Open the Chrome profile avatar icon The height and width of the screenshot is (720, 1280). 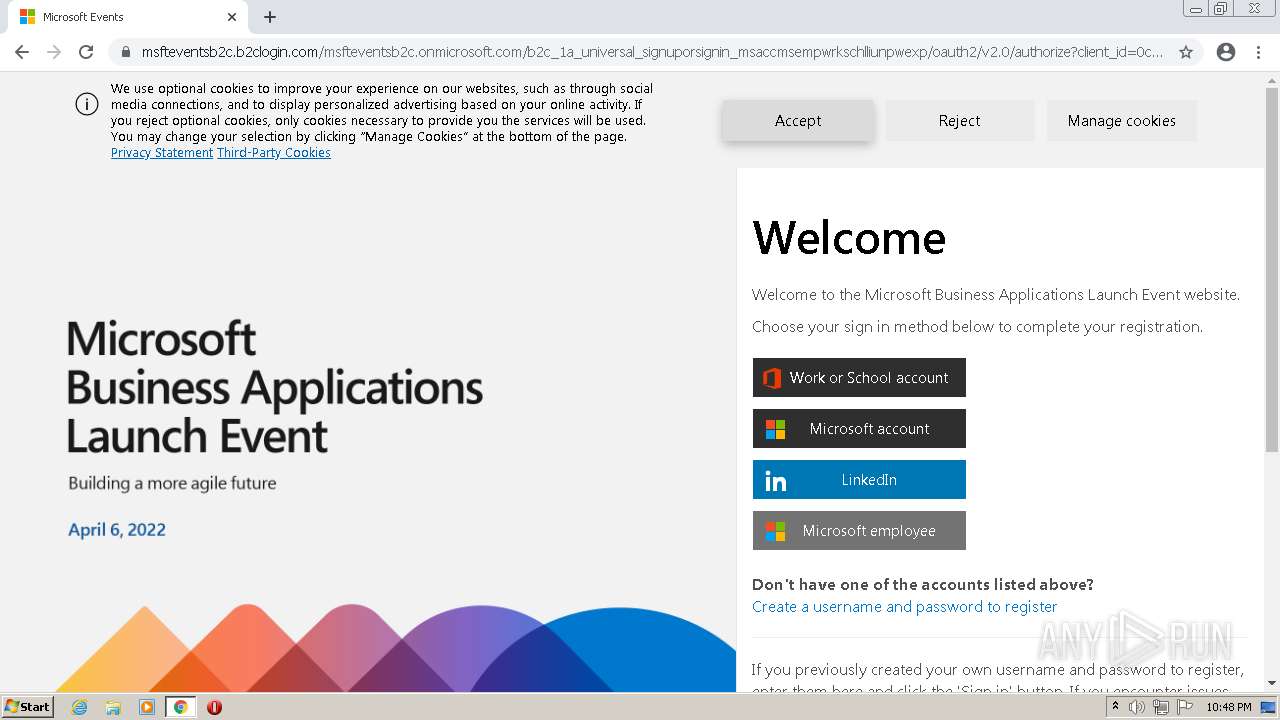point(1226,52)
